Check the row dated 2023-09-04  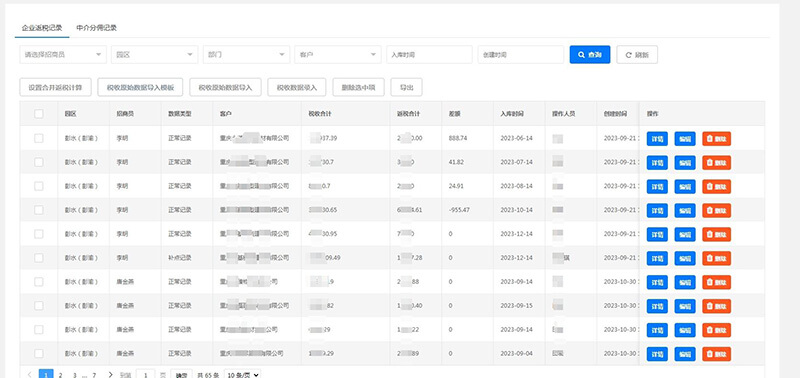[x=39, y=354]
